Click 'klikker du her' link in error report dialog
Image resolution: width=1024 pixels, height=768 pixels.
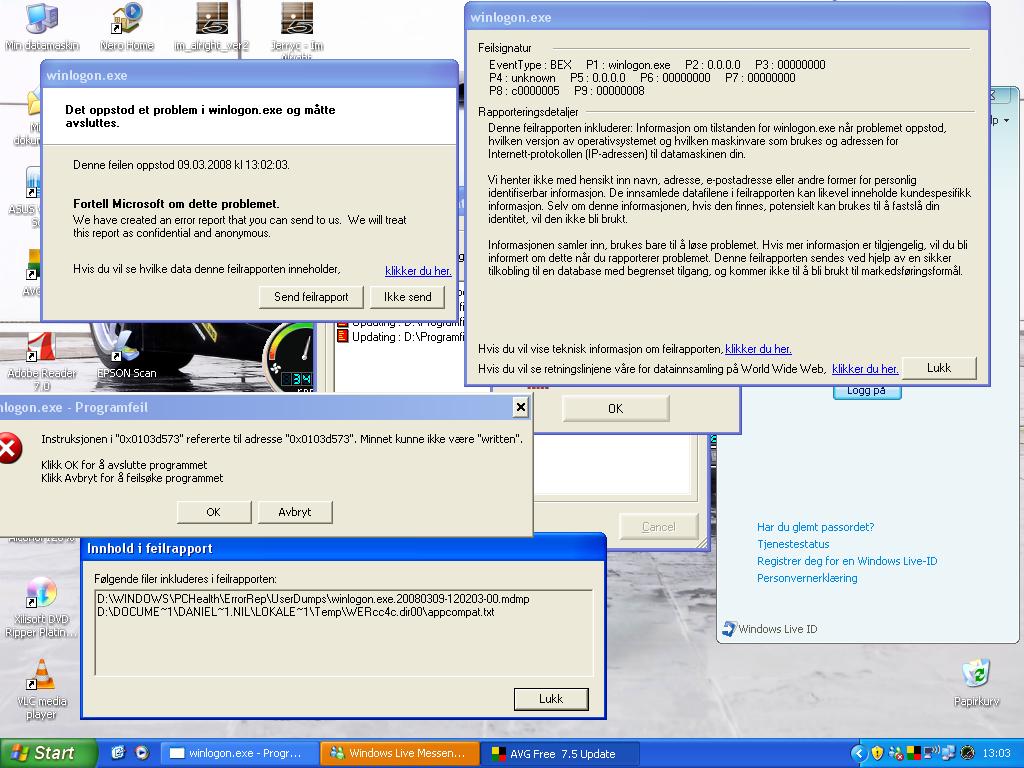coord(418,271)
